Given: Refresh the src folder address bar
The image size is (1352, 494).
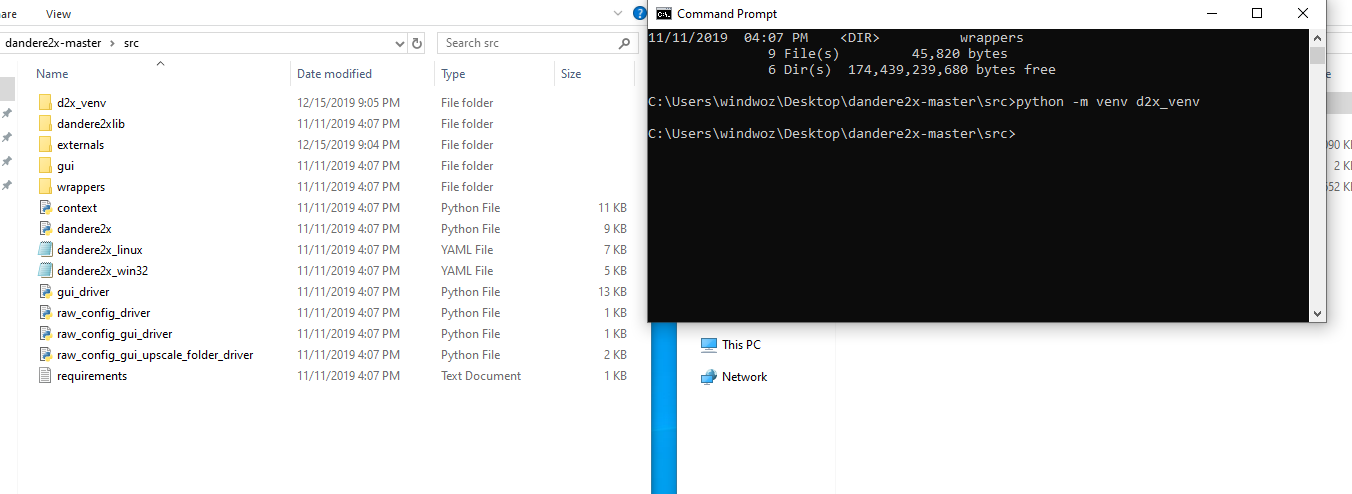Looking at the screenshot, I should (417, 43).
